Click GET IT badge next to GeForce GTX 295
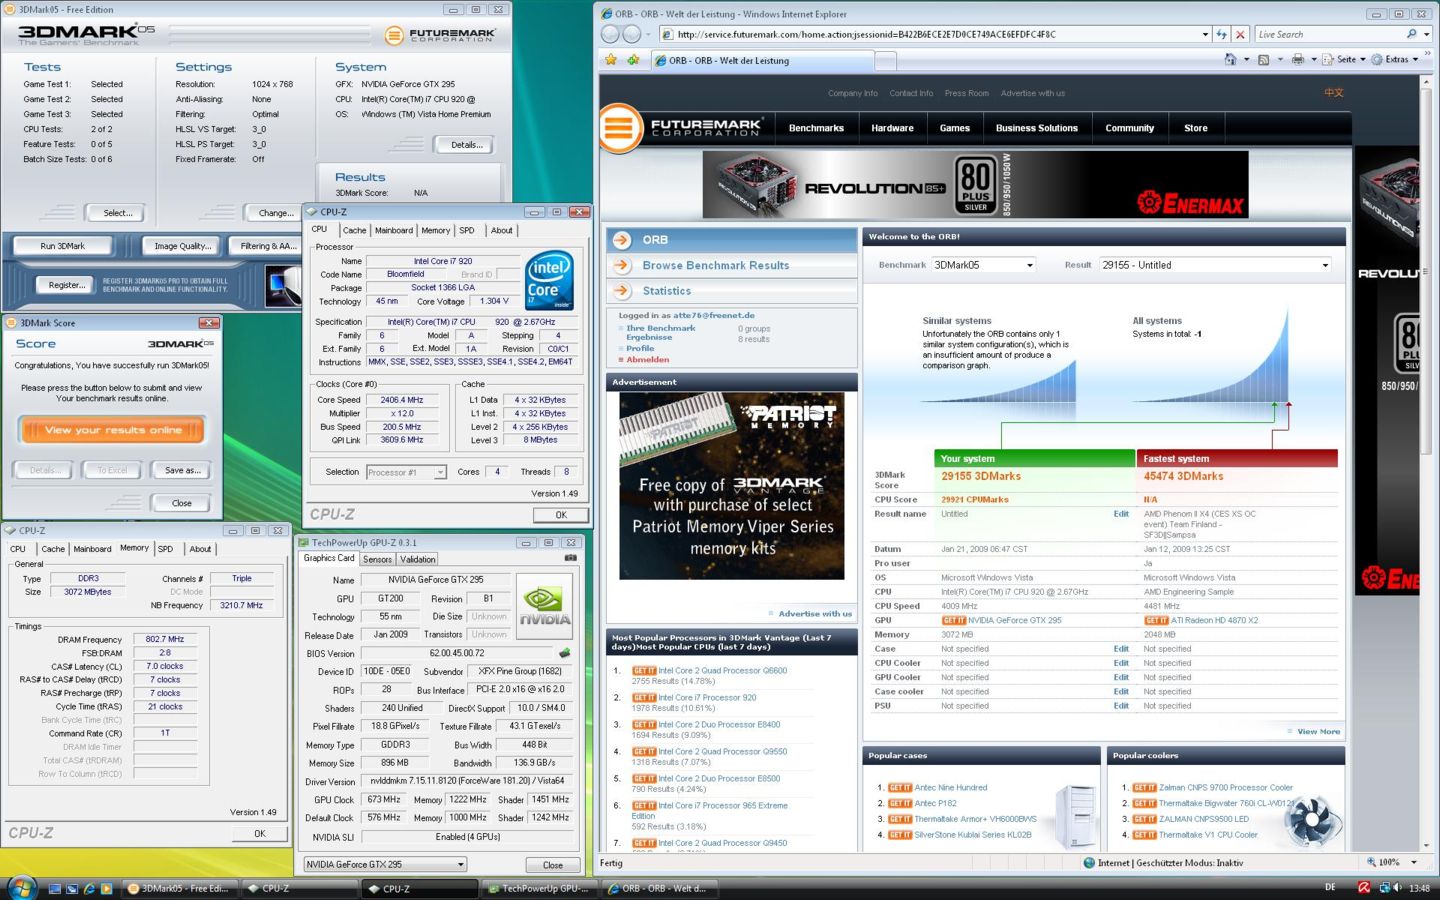 tap(953, 620)
